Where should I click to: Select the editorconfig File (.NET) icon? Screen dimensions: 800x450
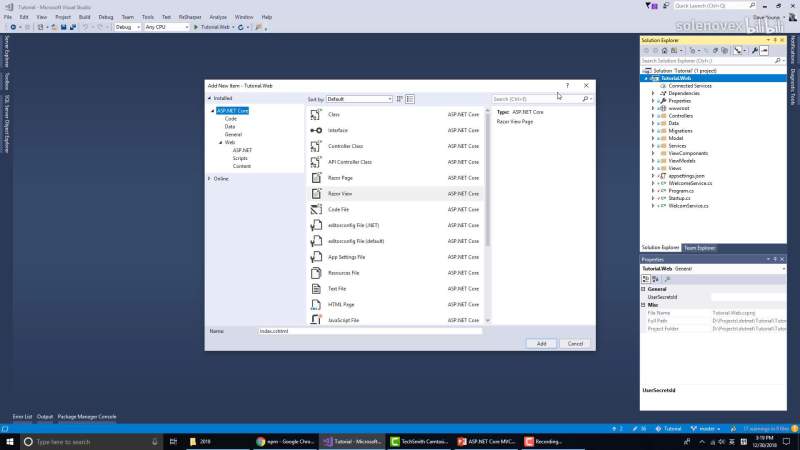click(x=316, y=226)
